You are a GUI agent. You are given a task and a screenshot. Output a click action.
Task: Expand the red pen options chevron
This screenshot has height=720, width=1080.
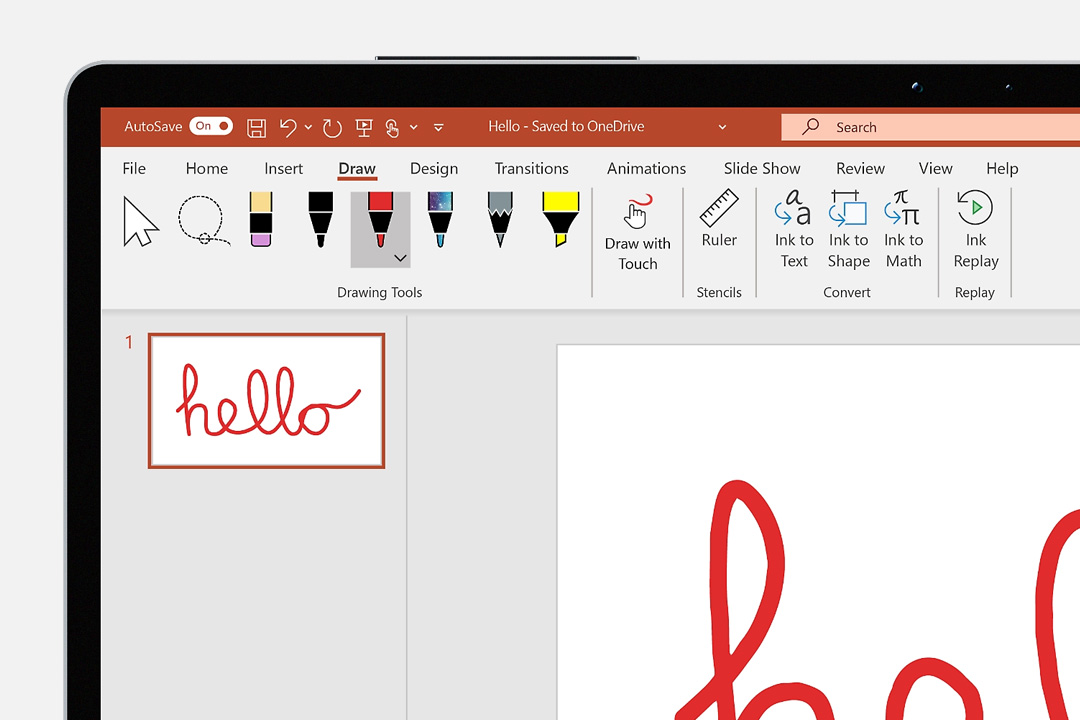point(400,258)
